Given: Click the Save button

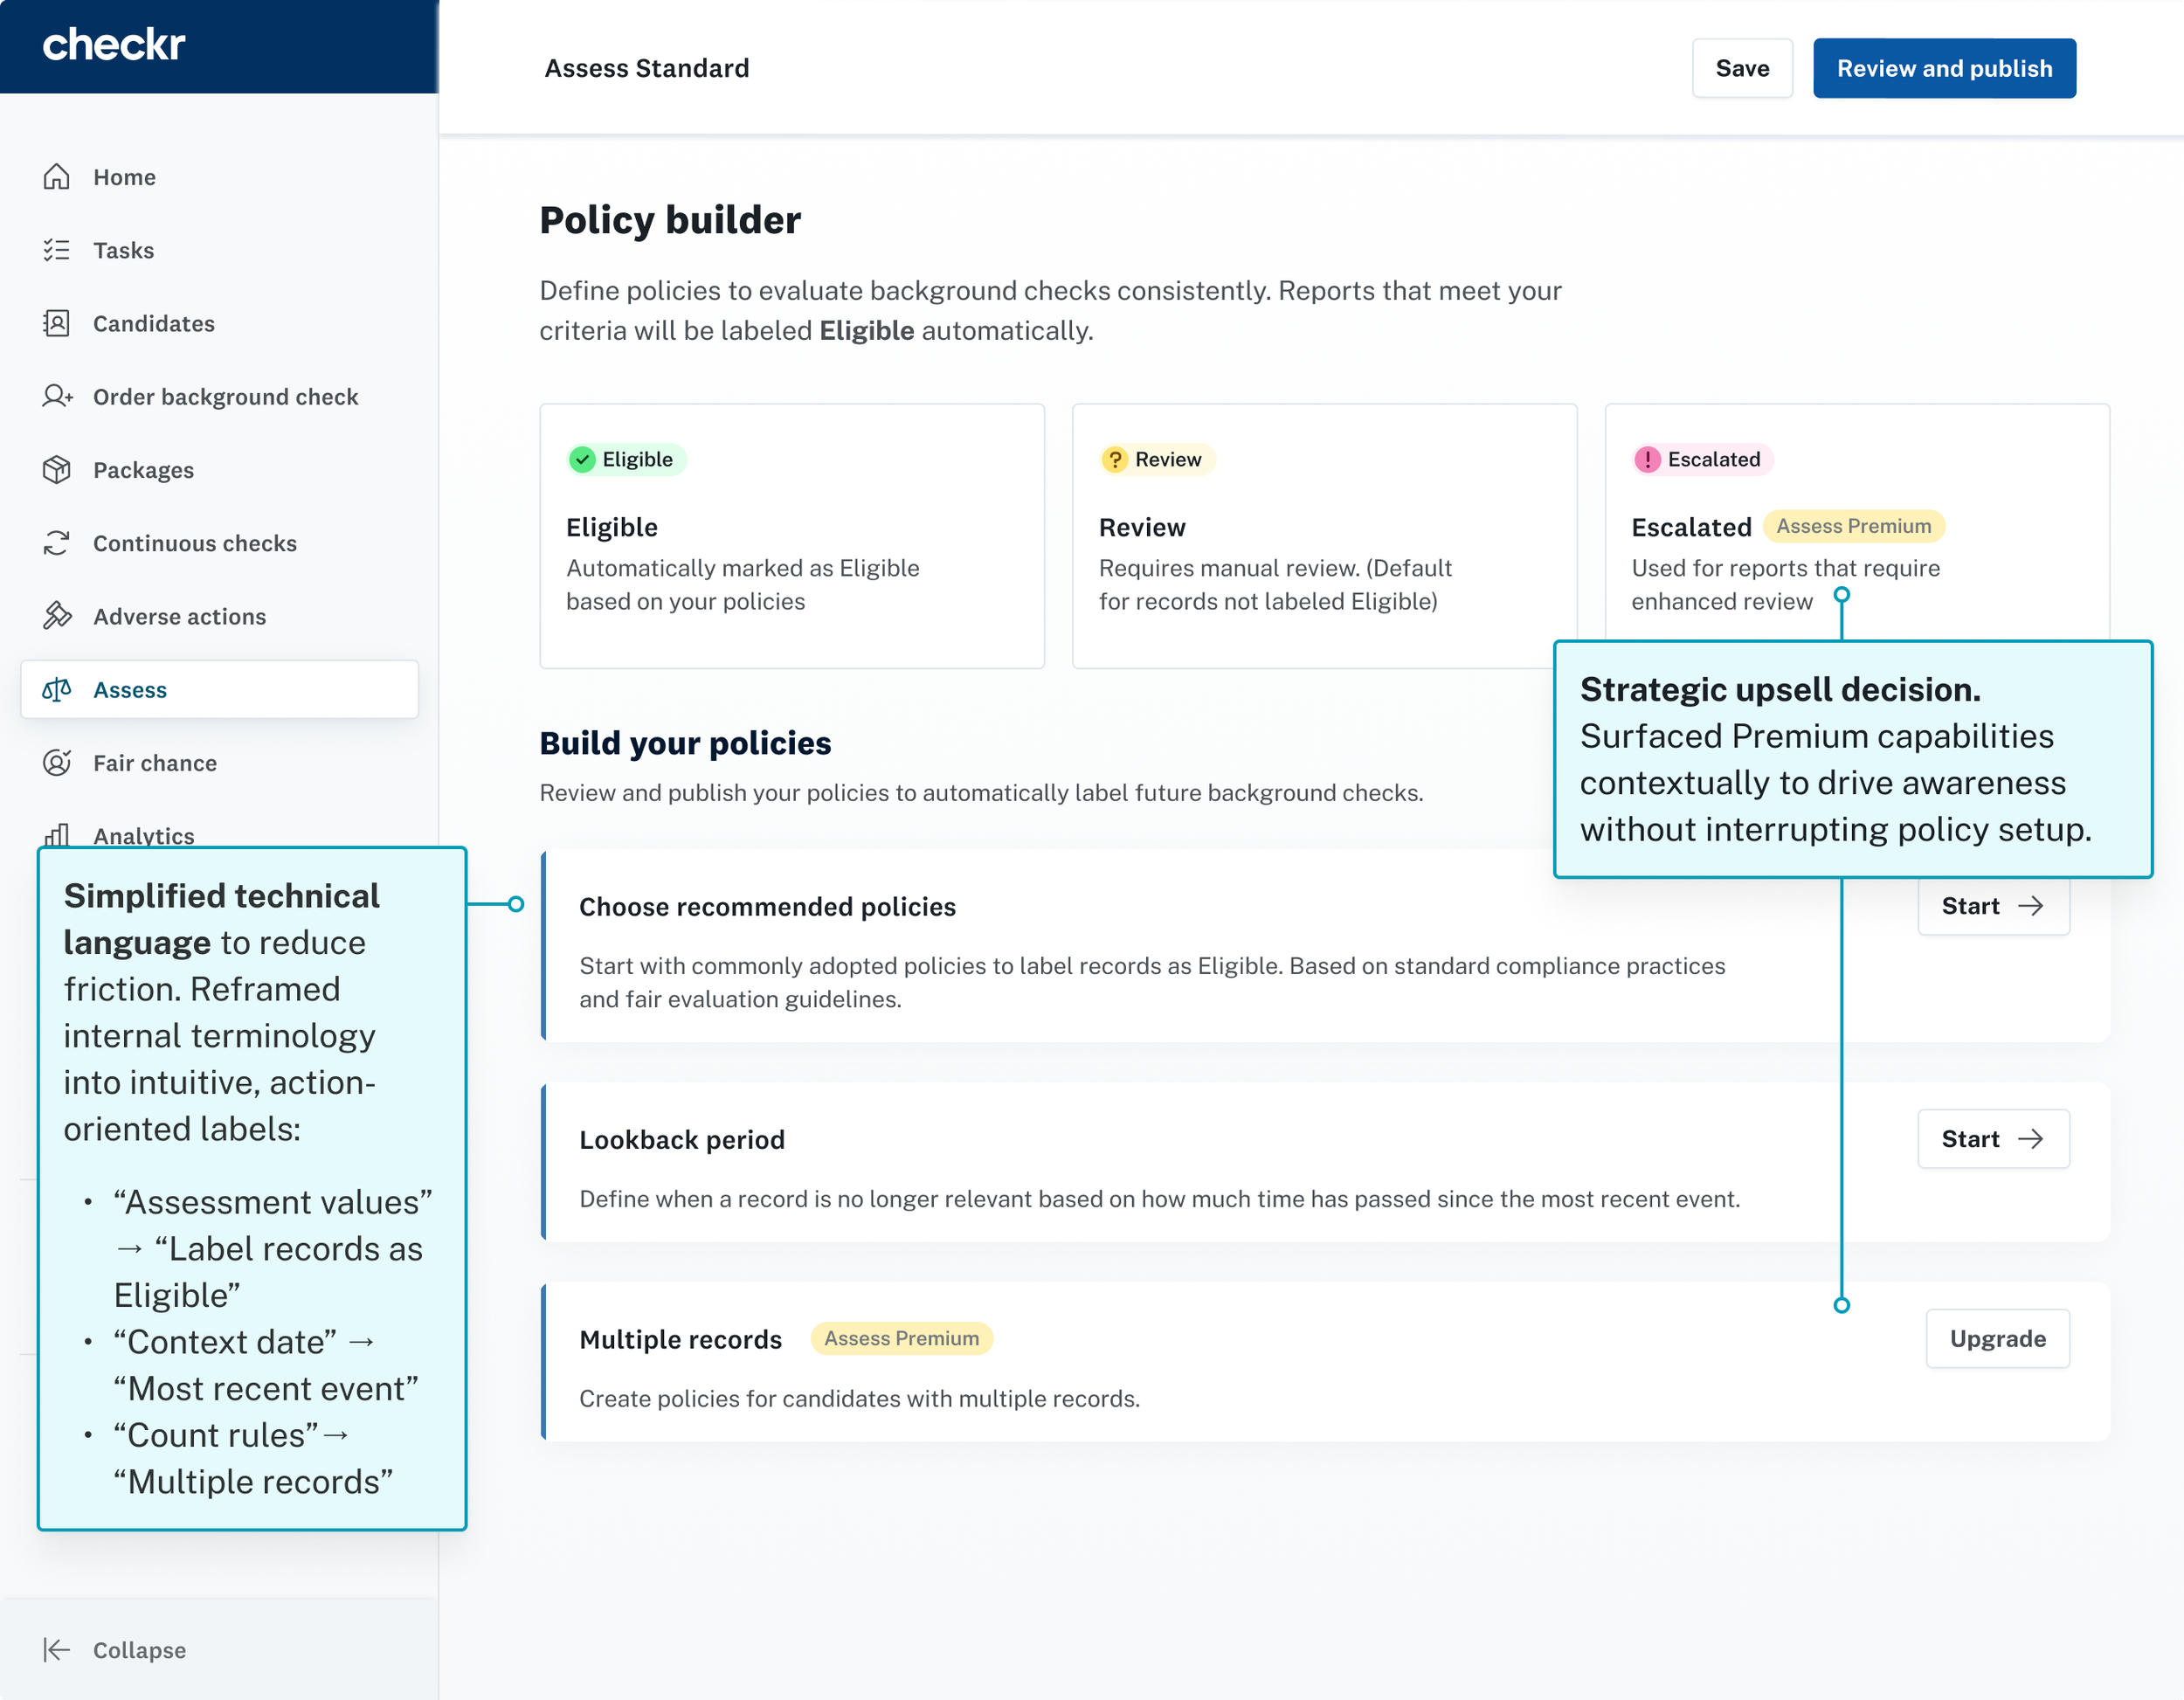Looking at the screenshot, I should (x=1741, y=68).
